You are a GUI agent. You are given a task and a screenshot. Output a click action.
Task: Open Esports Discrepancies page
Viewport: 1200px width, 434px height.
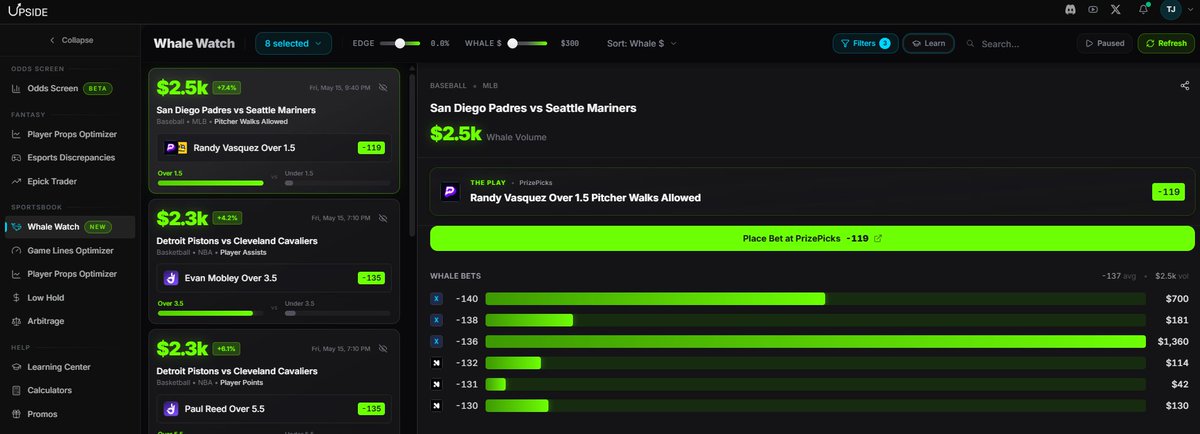click(x=70, y=157)
